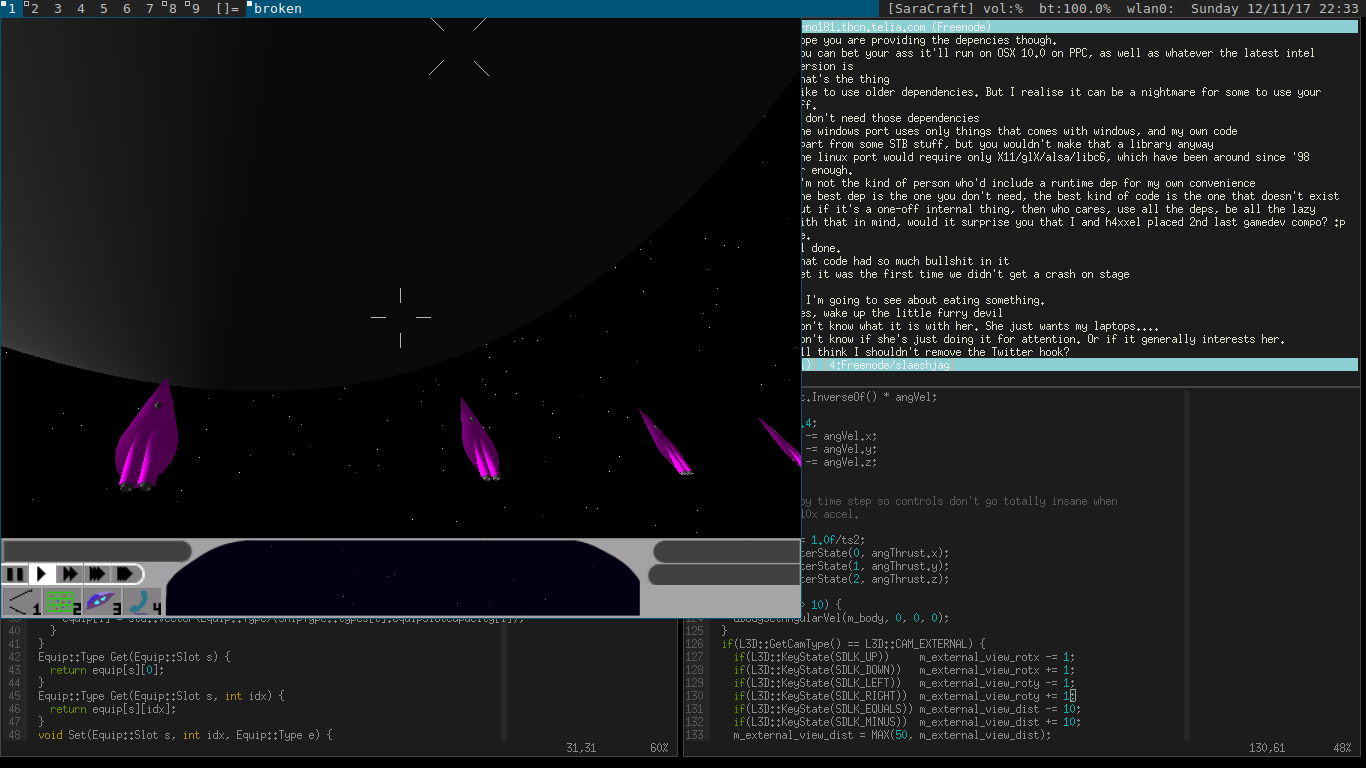Click the tiling layout symbol in the bar
The image size is (1366, 768).
tap(227, 8)
